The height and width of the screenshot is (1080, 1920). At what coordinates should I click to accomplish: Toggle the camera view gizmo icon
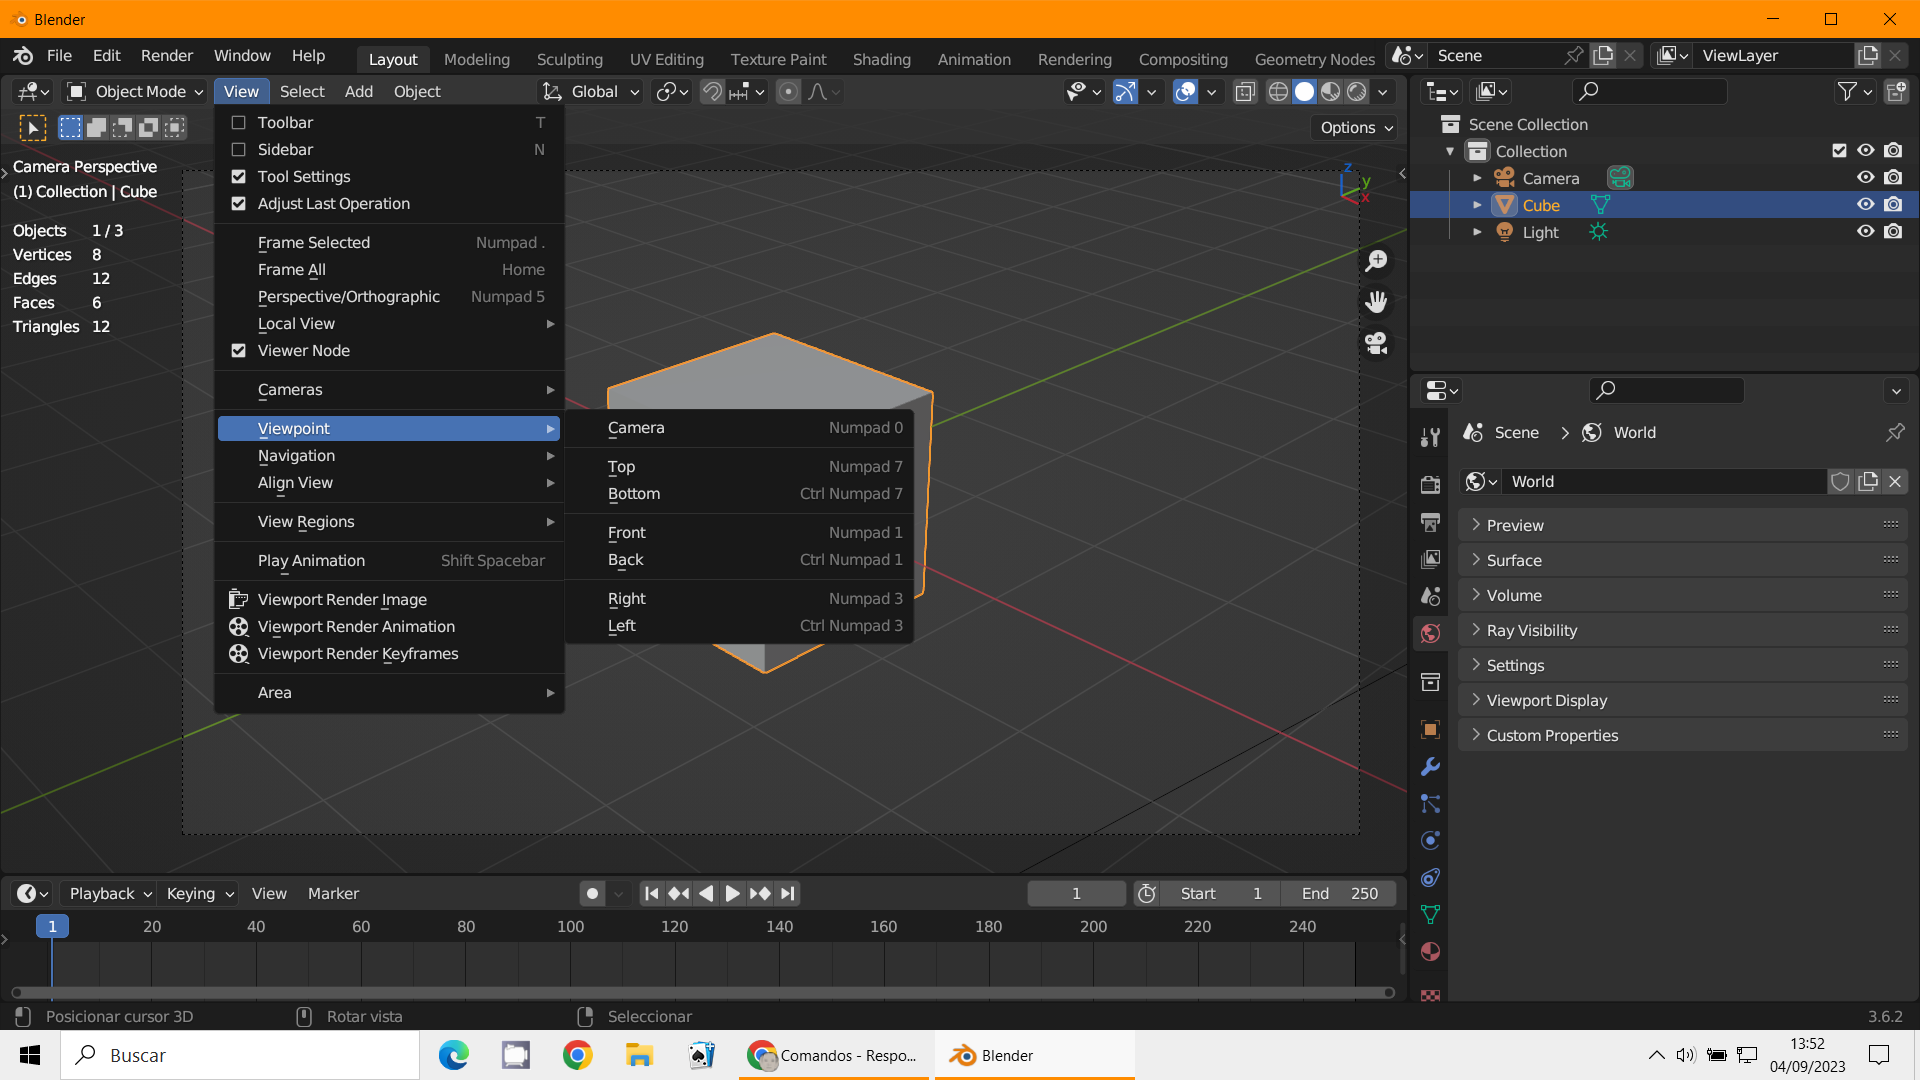tap(1377, 343)
